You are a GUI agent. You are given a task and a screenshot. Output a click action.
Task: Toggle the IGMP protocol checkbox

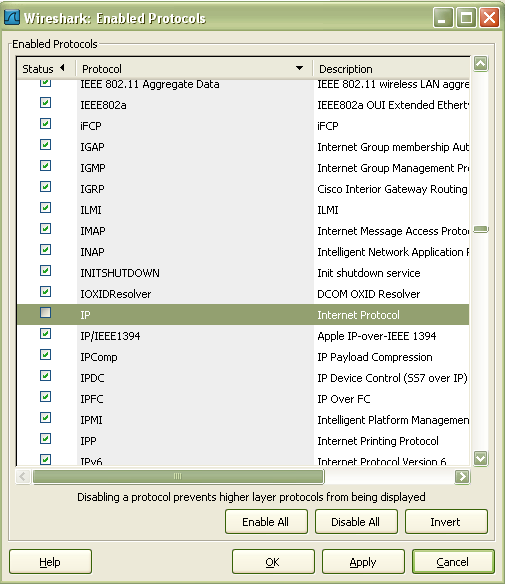(x=45, y=165)
